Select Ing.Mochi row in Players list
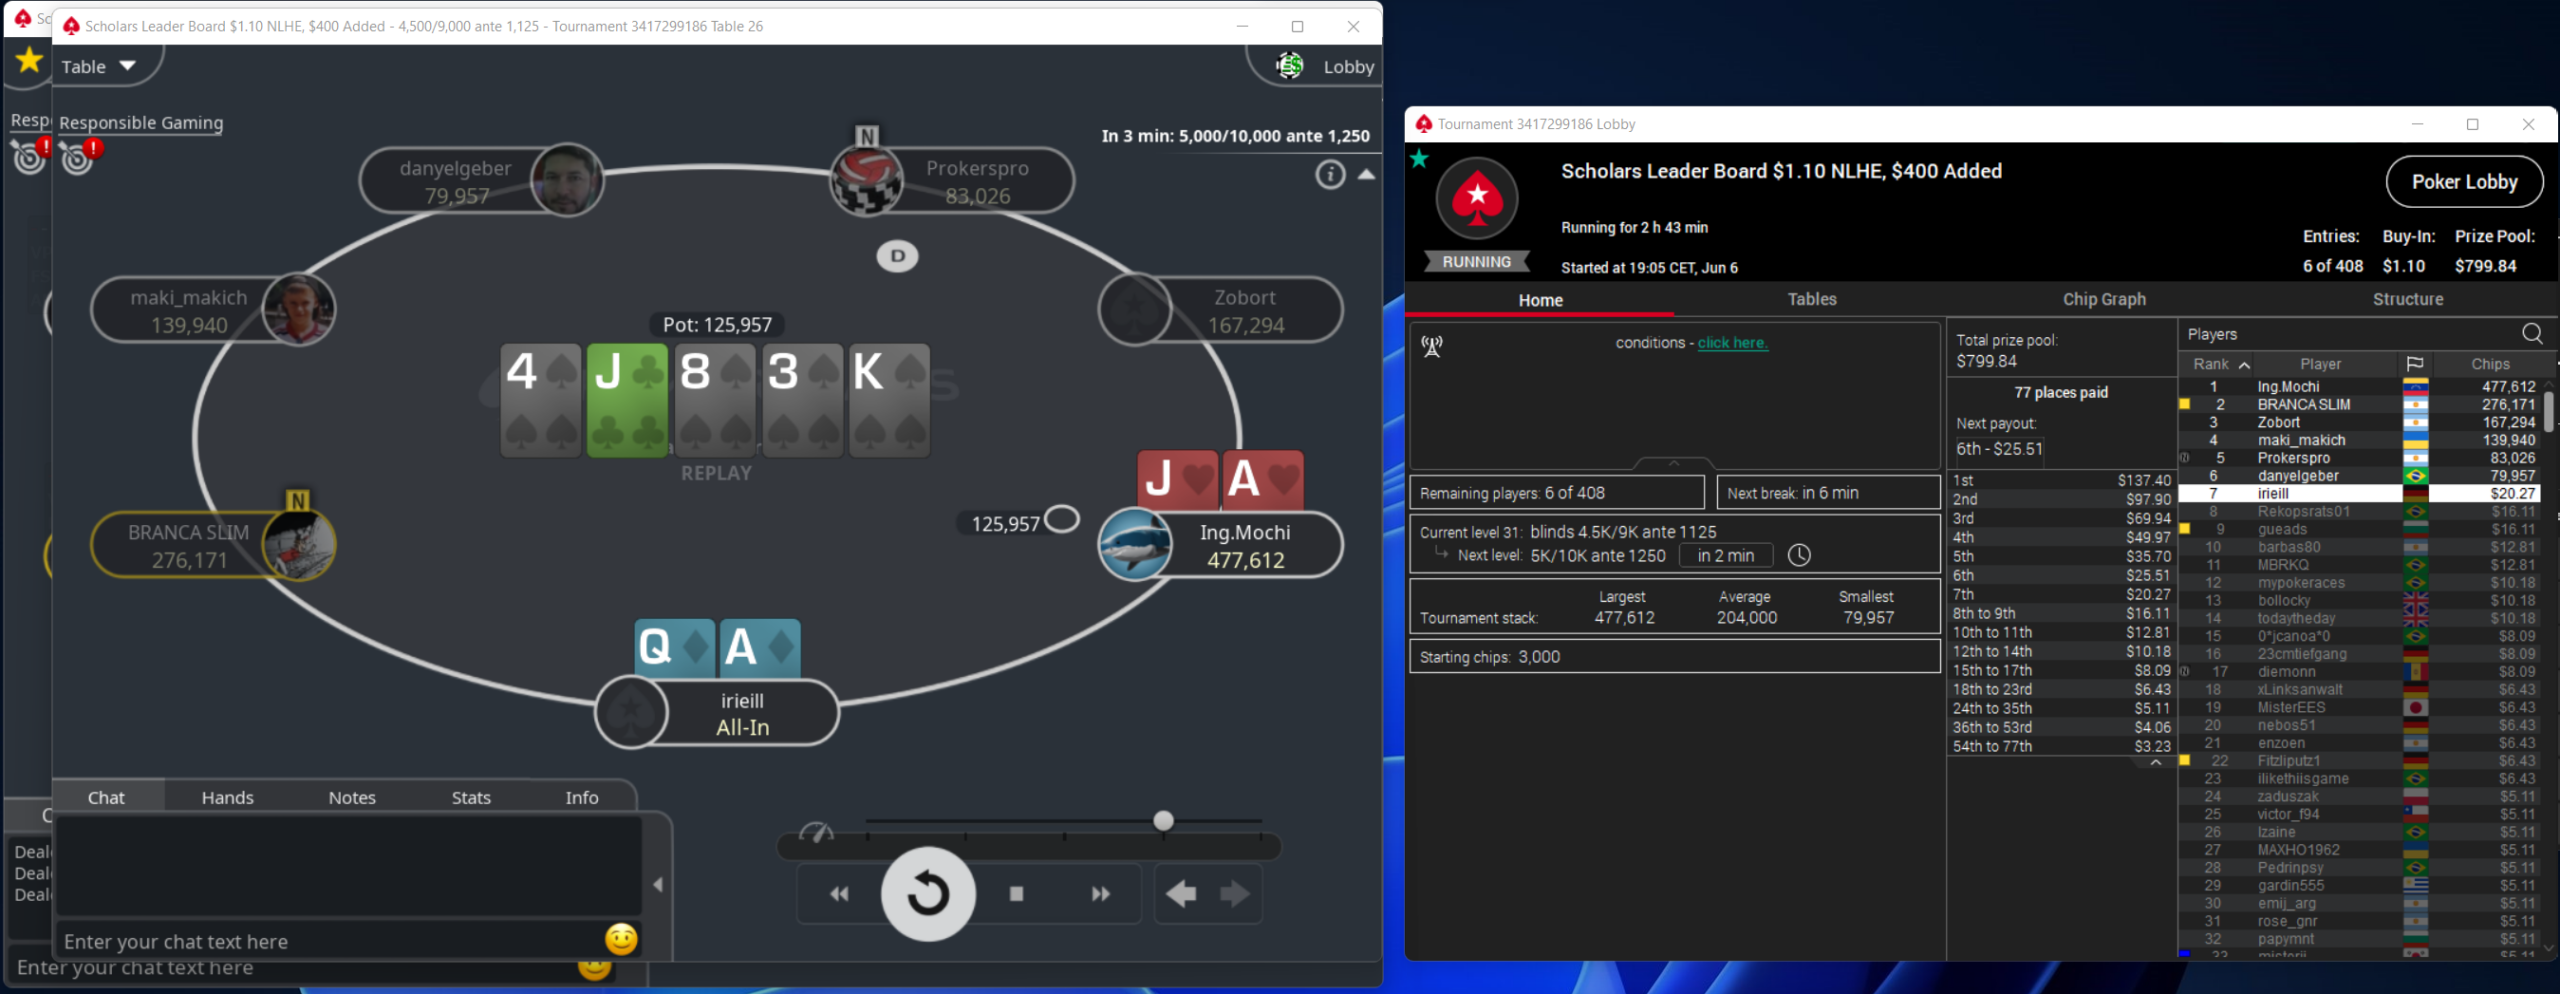Viewport: 2560px width, 994px height. pyautogui.click(x=2361, y=387)
